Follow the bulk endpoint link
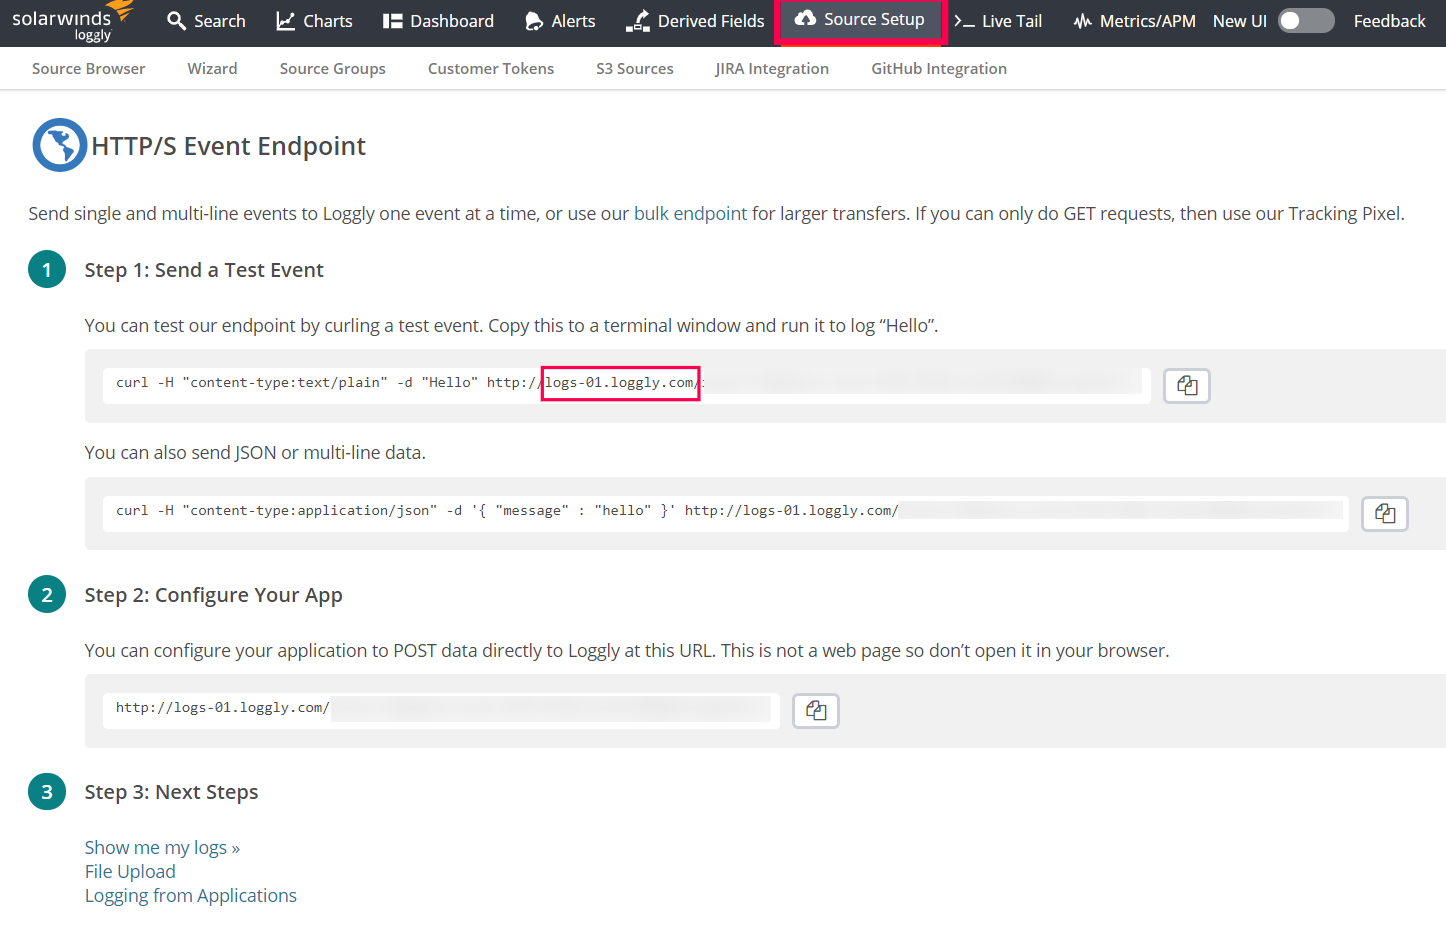The width and height of the screenshot is (1446, 938). coord(690,214)
